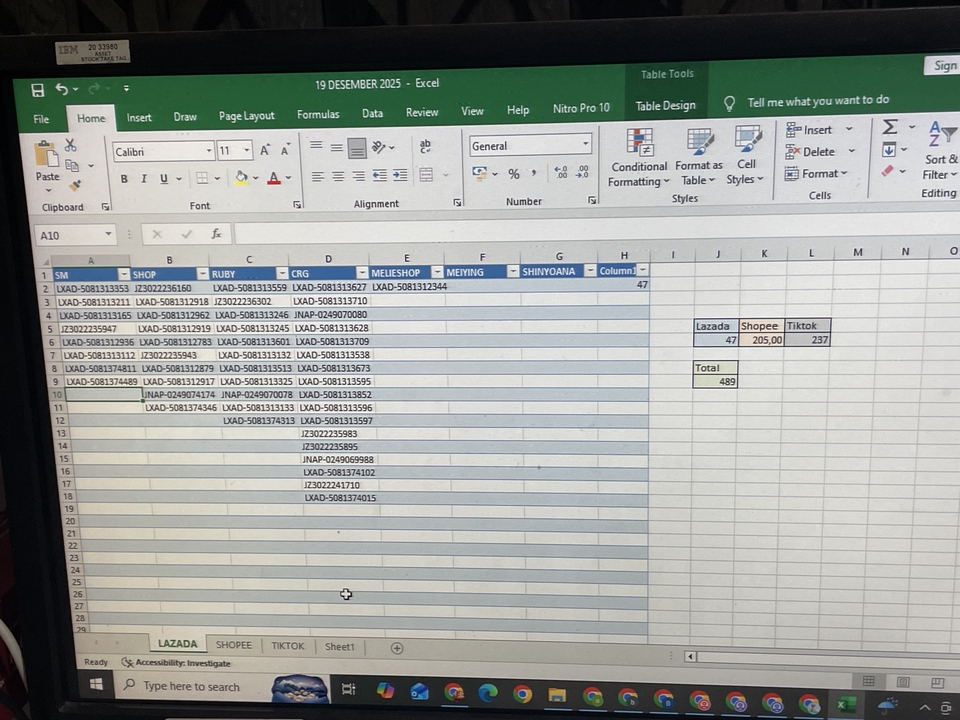Open the RUBY column filter dropdown
This screenshot has width=960, height=720.
pyautogui.click(x=281, y=273)
